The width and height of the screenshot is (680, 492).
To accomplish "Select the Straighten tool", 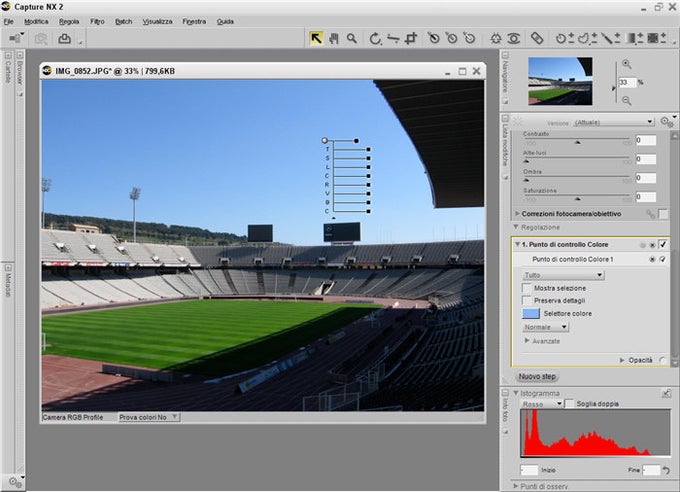I will pyautogui.click(x=393, y=39).
